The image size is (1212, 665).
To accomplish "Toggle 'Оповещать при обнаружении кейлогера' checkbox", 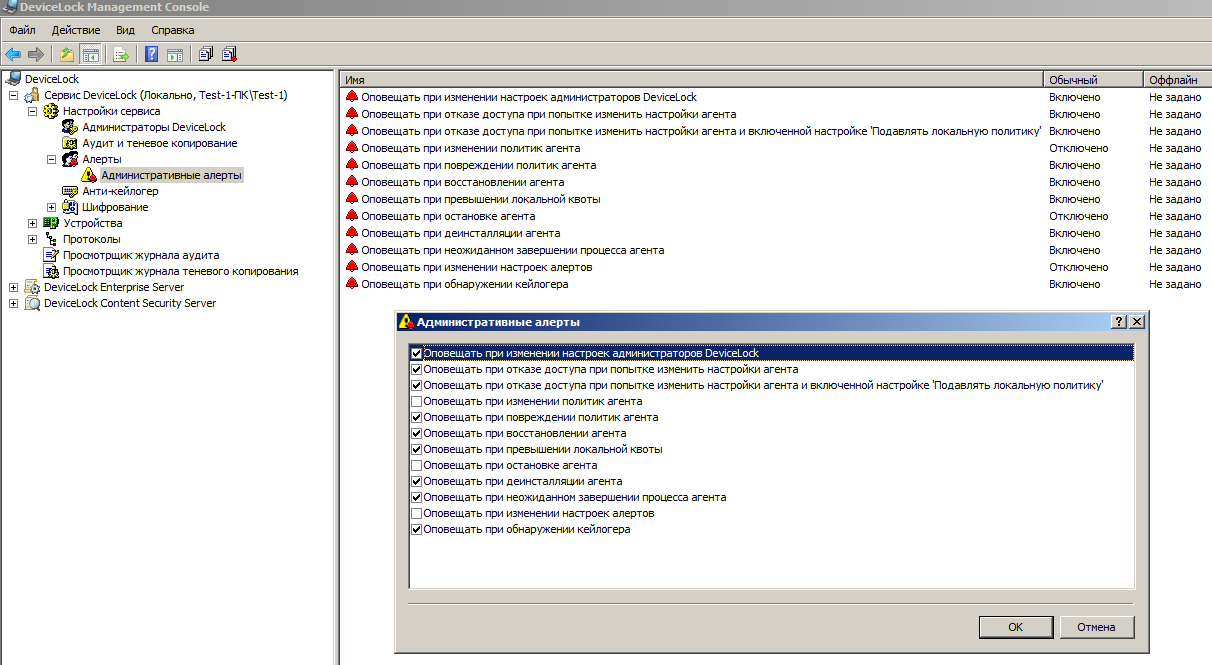I will (417, 529).
